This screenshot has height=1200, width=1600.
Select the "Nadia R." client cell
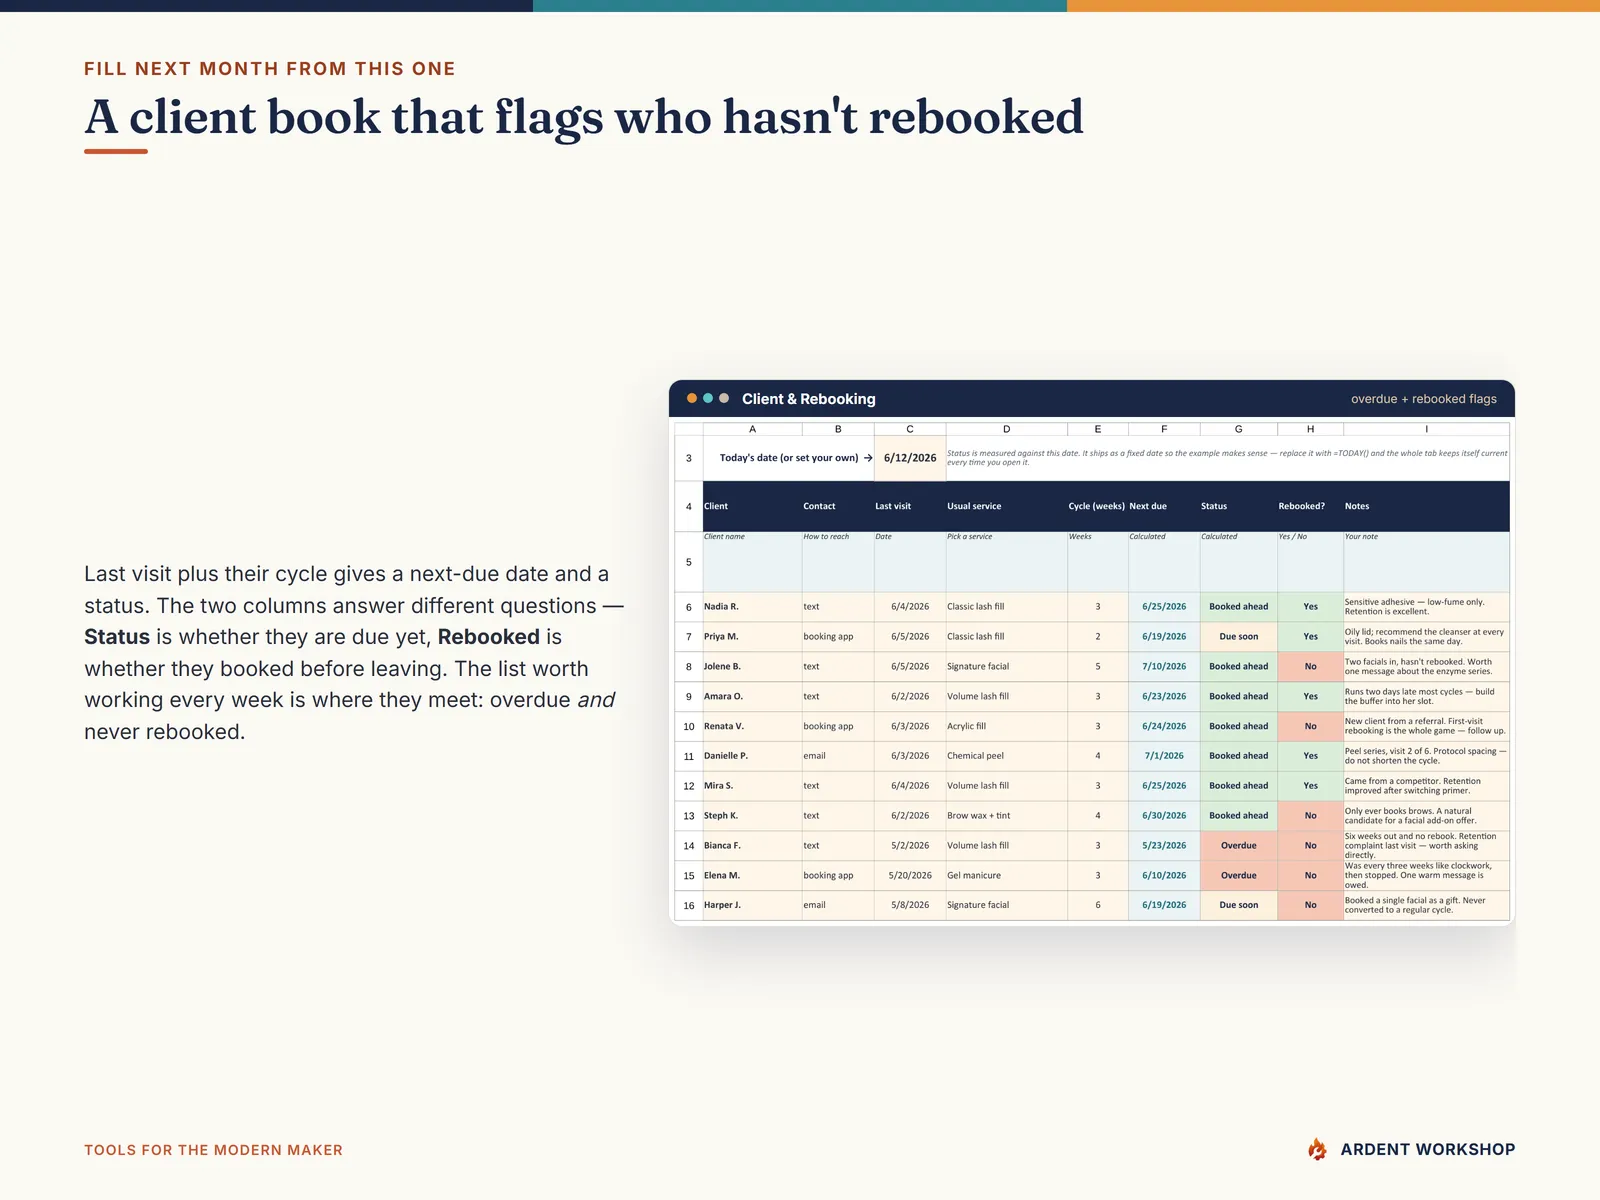pyautogui.click(x=752, y=607)
